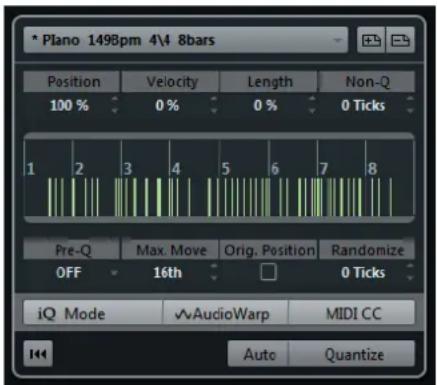Click the Remove Preset minus icon
Viewport: 437px width, 385px height.
coord(400,41)
